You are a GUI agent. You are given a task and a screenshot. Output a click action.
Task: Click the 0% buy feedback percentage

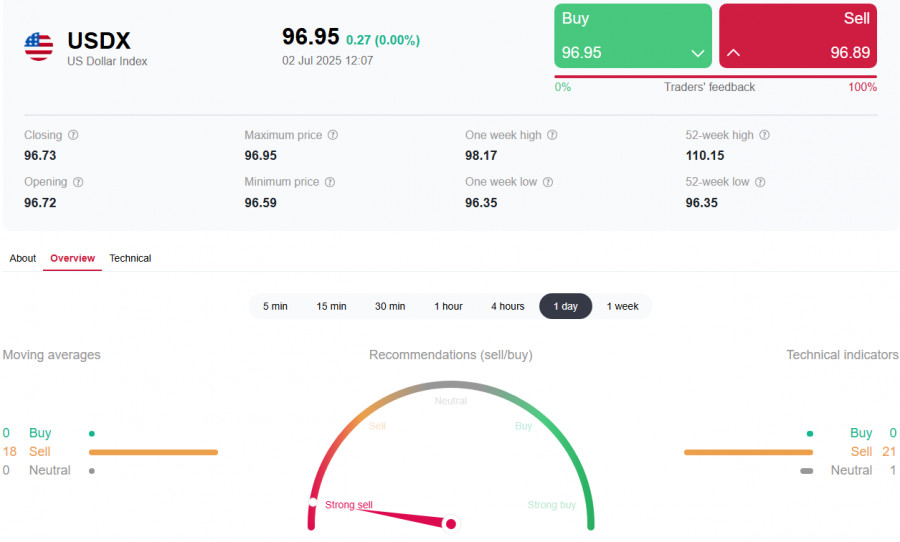click(562, 87)
